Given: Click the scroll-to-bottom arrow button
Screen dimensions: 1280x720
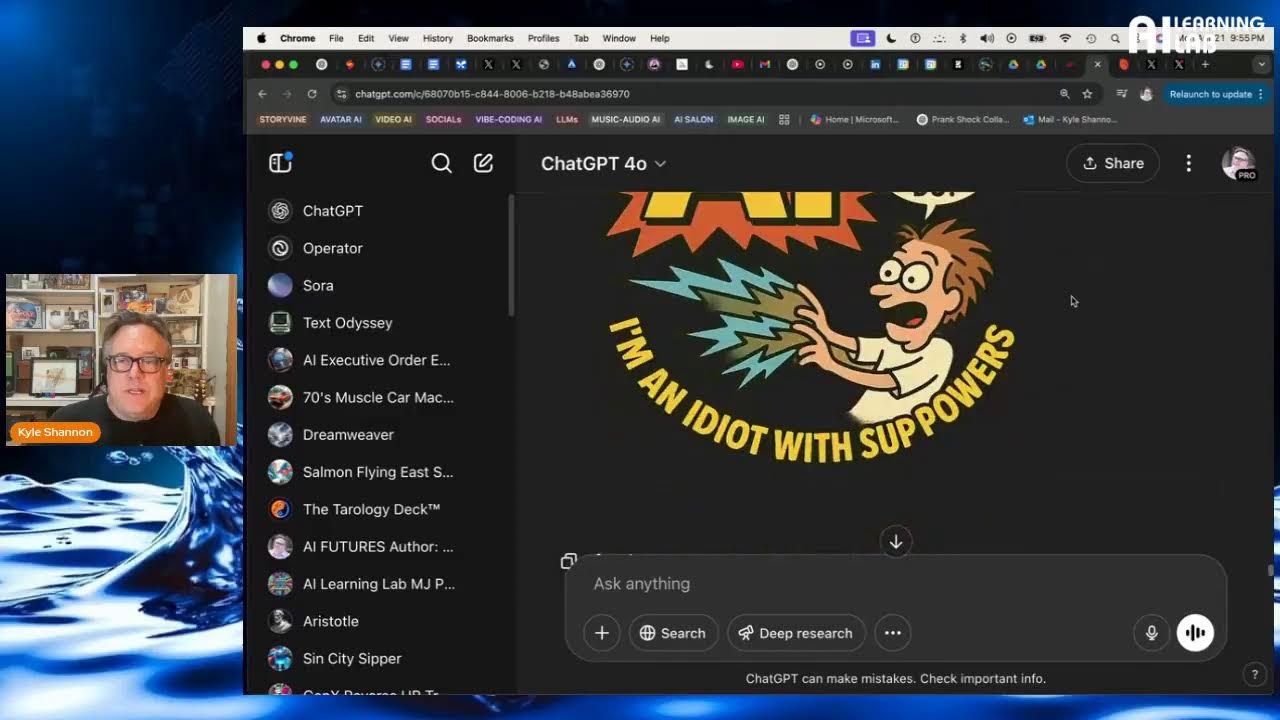Looking at the screenshot, I should tap(896, 542).
